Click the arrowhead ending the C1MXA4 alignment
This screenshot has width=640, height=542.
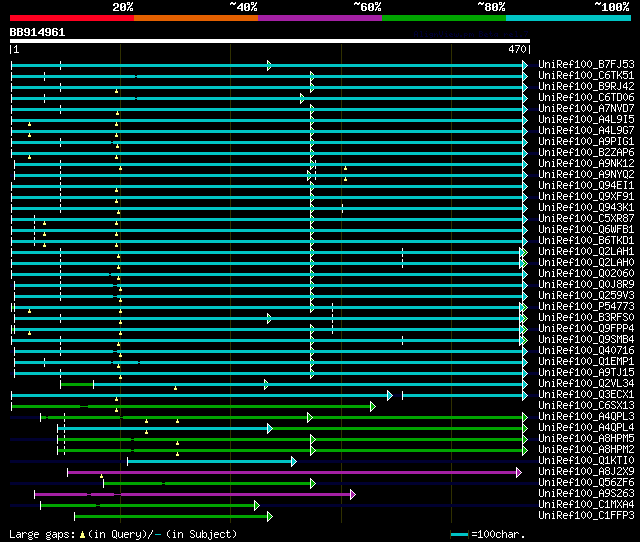(257, 506)
